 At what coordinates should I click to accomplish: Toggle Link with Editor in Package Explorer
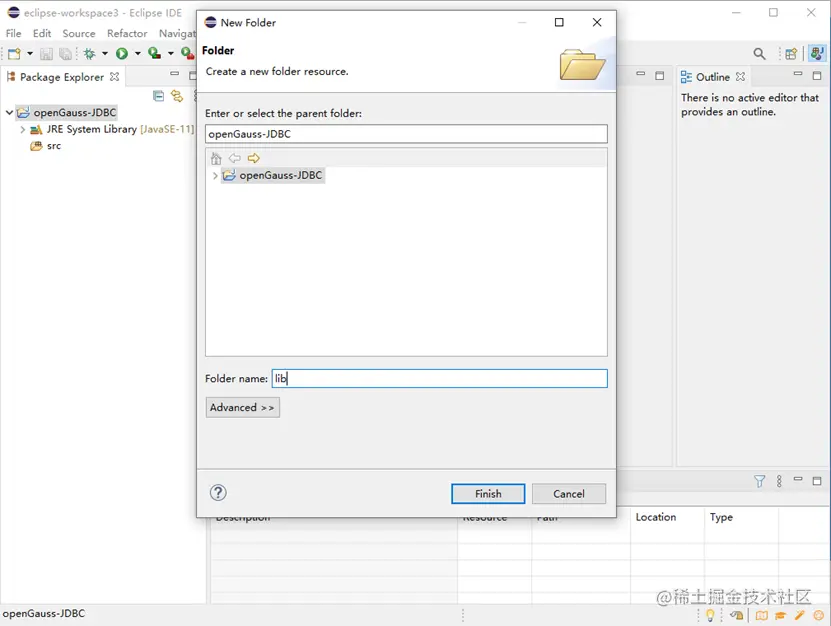click(x=177, y=96)
